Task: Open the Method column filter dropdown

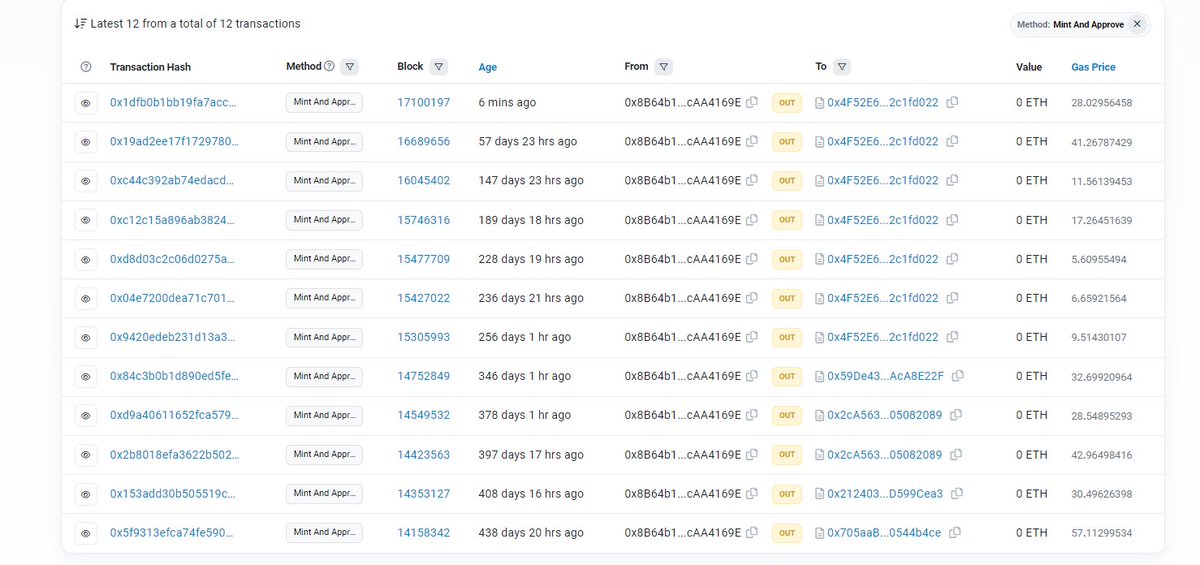Action: pyautogui.click(x=349, y=67)
